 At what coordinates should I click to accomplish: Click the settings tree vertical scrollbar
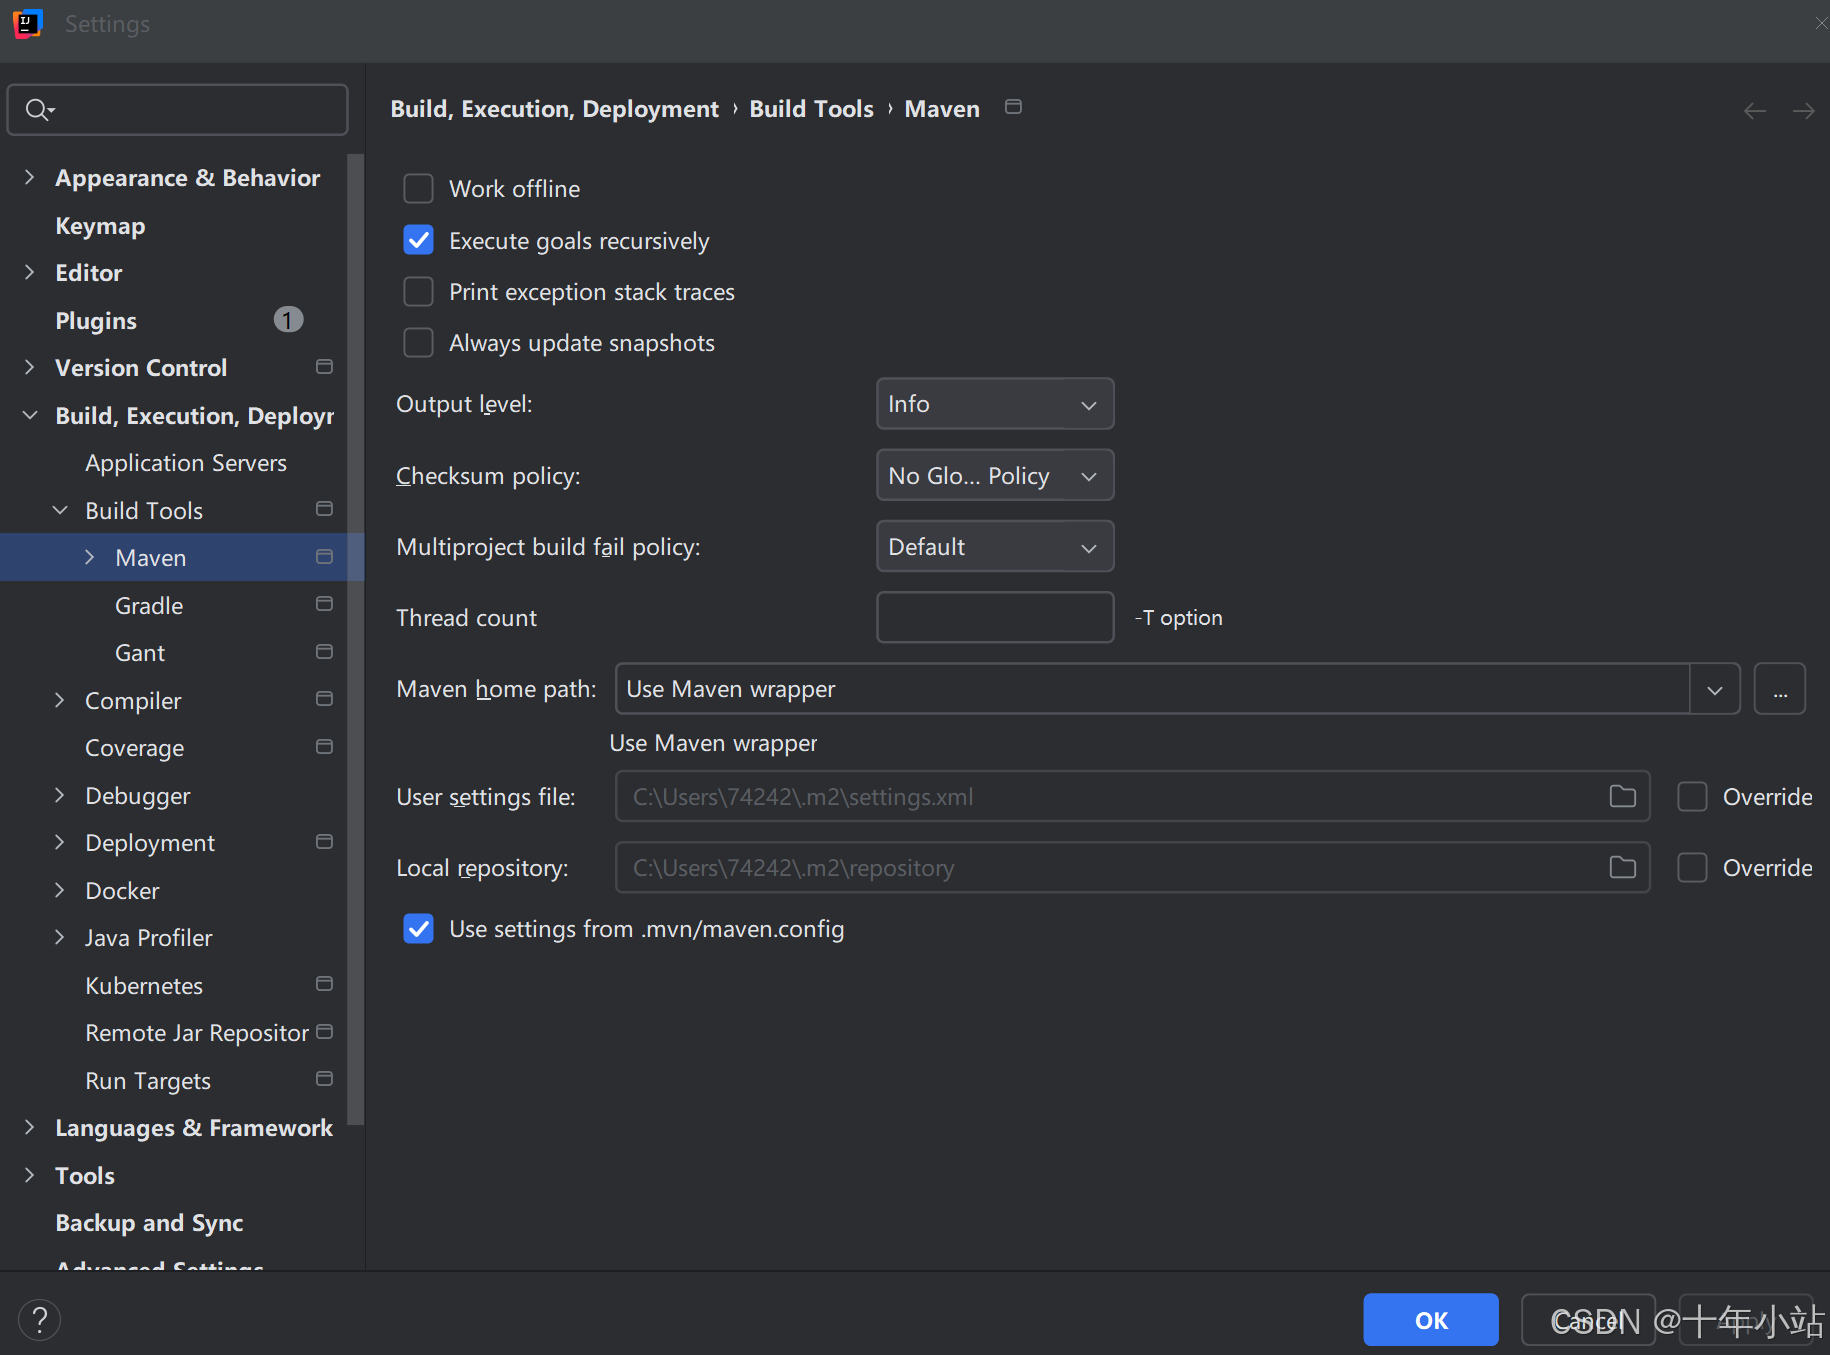point(356,640)
